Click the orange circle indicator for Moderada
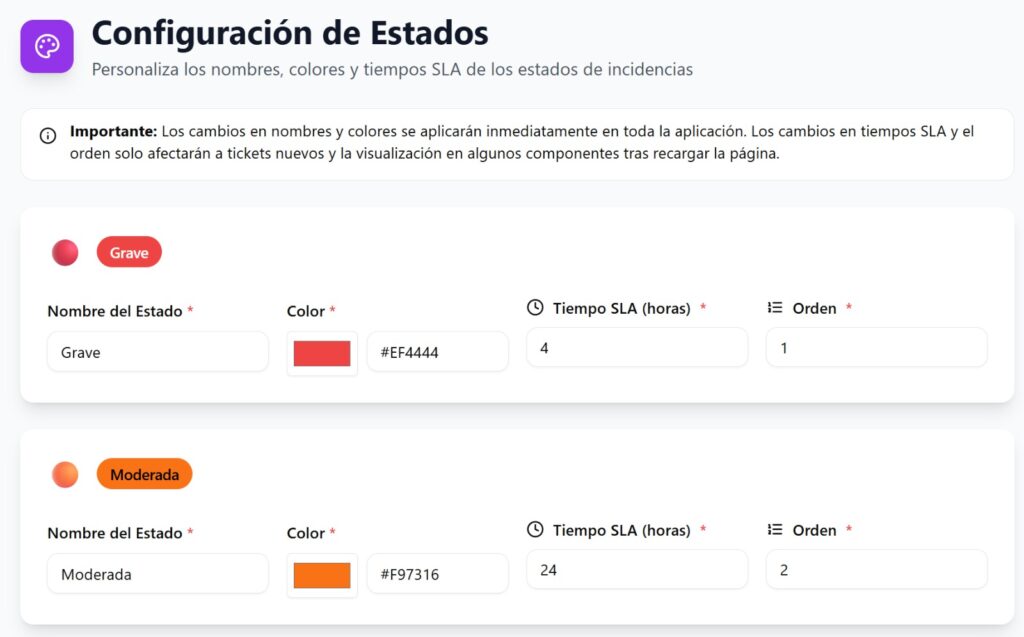The width and height of the screenshot is (1024, 637). 65,475
